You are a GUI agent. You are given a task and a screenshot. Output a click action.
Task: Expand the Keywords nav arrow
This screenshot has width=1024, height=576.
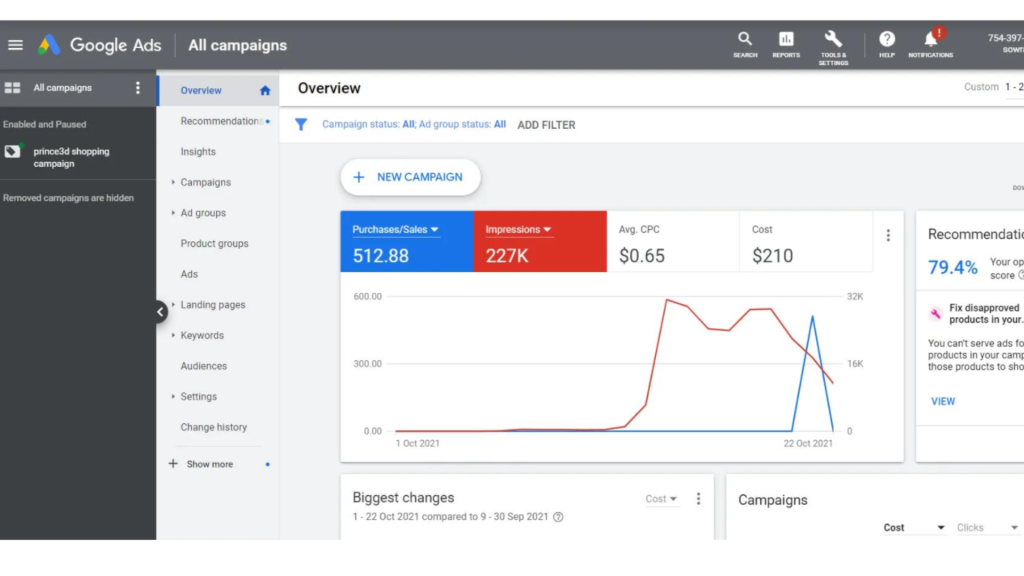pyautogui.click(x=173, y=336)
